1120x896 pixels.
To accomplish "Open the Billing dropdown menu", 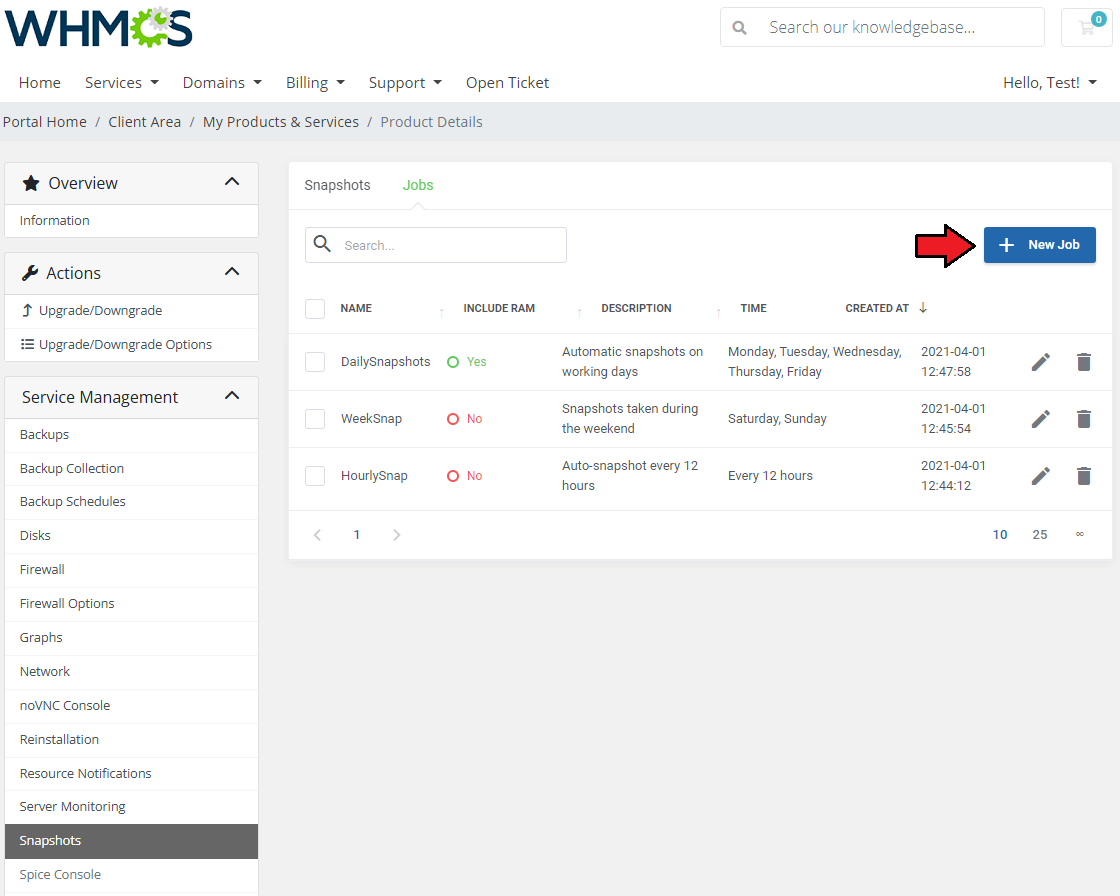I will pos(315,83).
